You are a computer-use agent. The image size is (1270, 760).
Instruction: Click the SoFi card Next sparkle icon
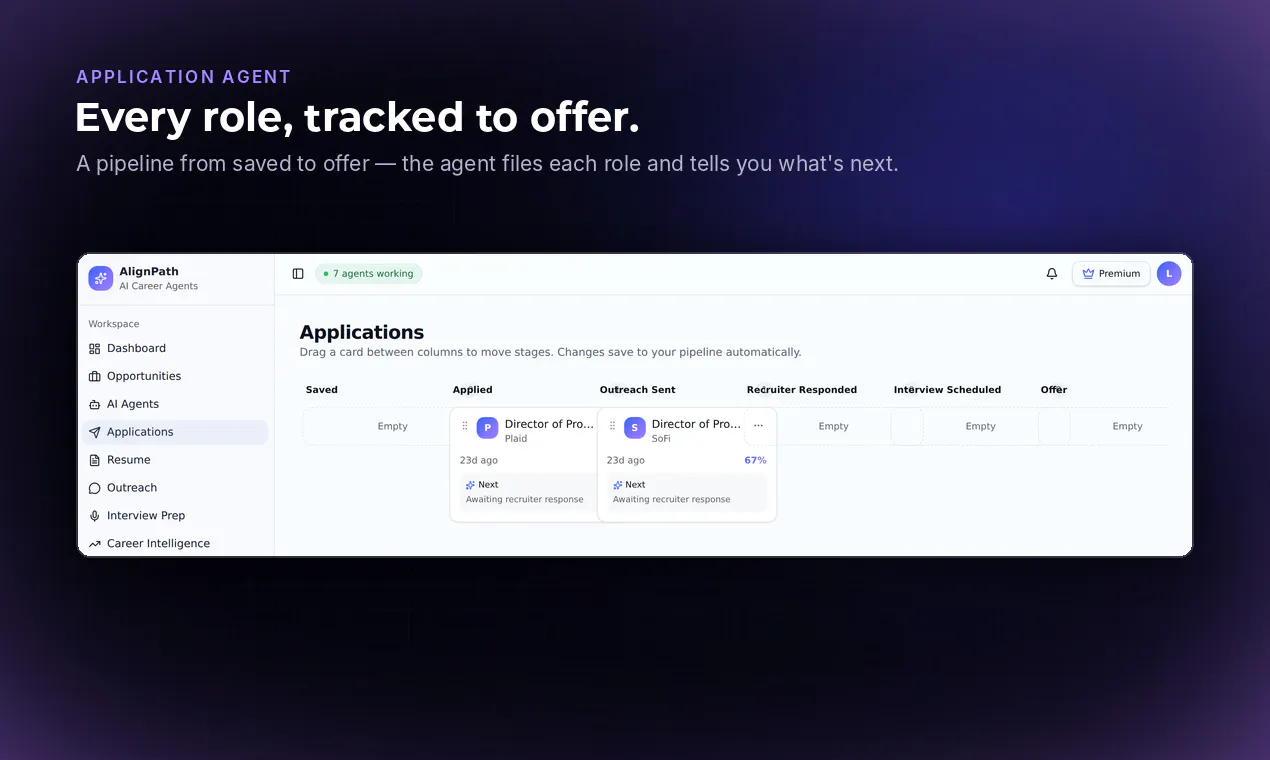pos(618,485)
